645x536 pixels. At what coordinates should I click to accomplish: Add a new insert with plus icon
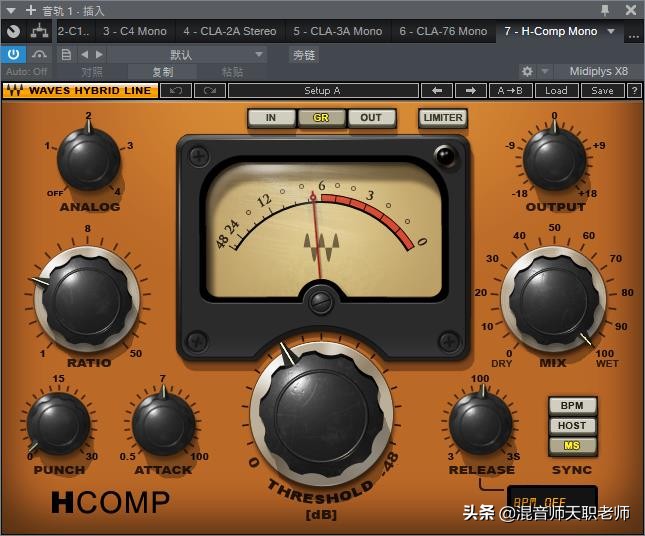(31, 9)
